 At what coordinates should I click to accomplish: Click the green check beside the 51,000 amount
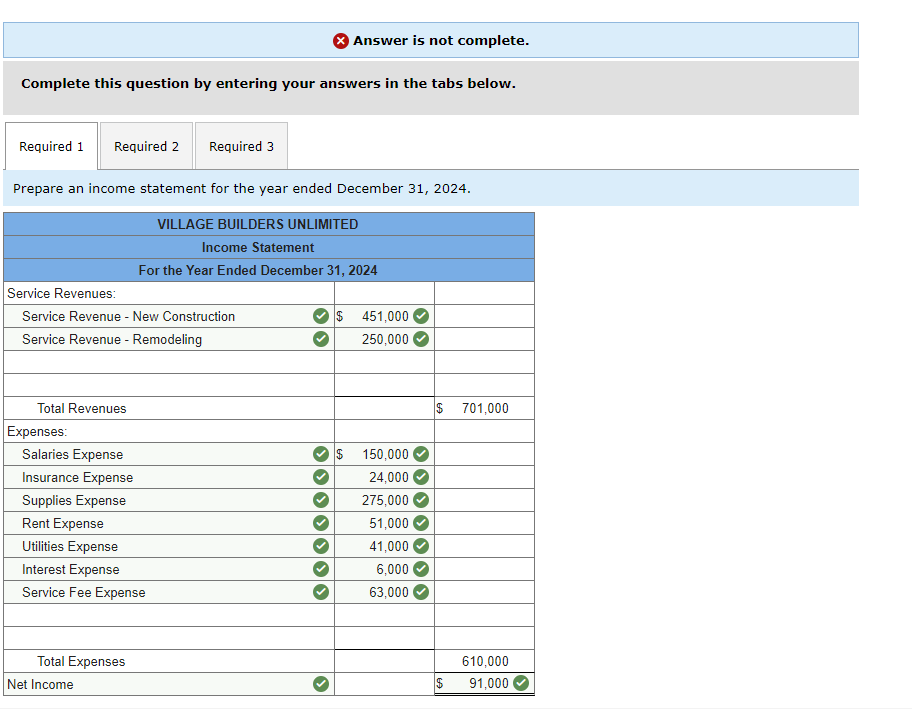coord(421,523)
